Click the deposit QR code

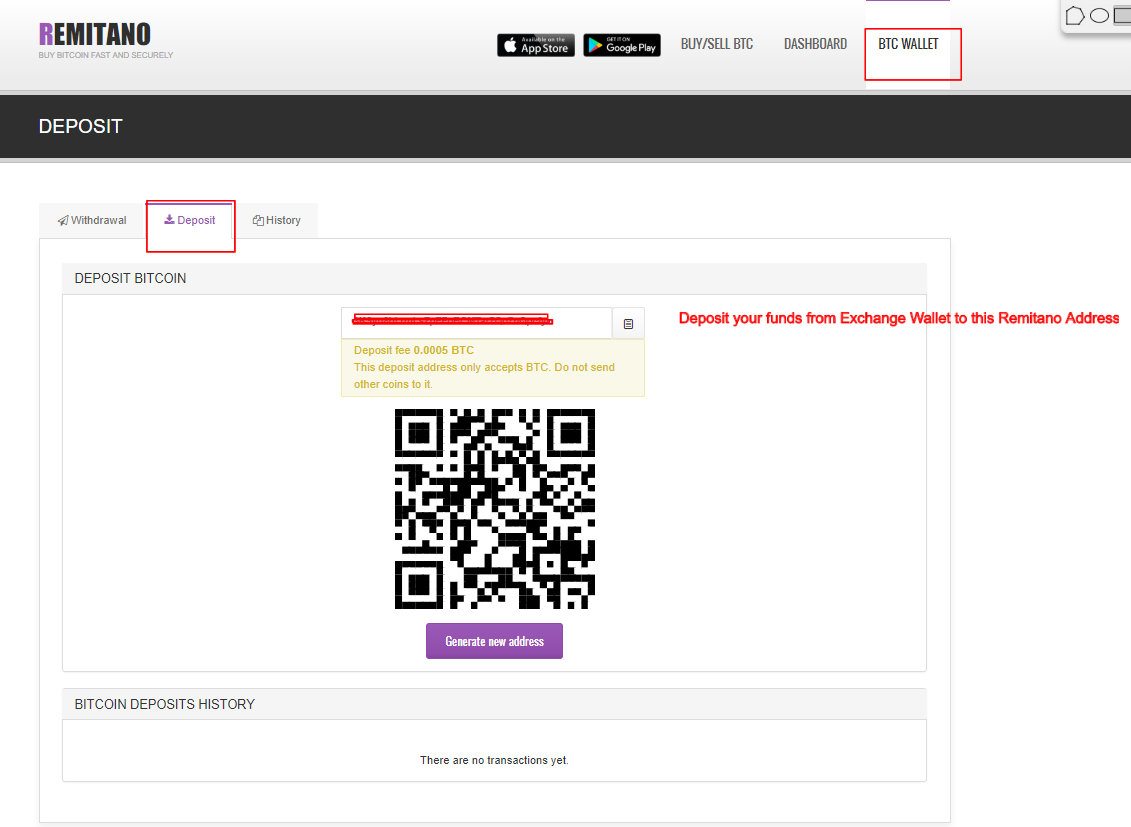(495, 509)
